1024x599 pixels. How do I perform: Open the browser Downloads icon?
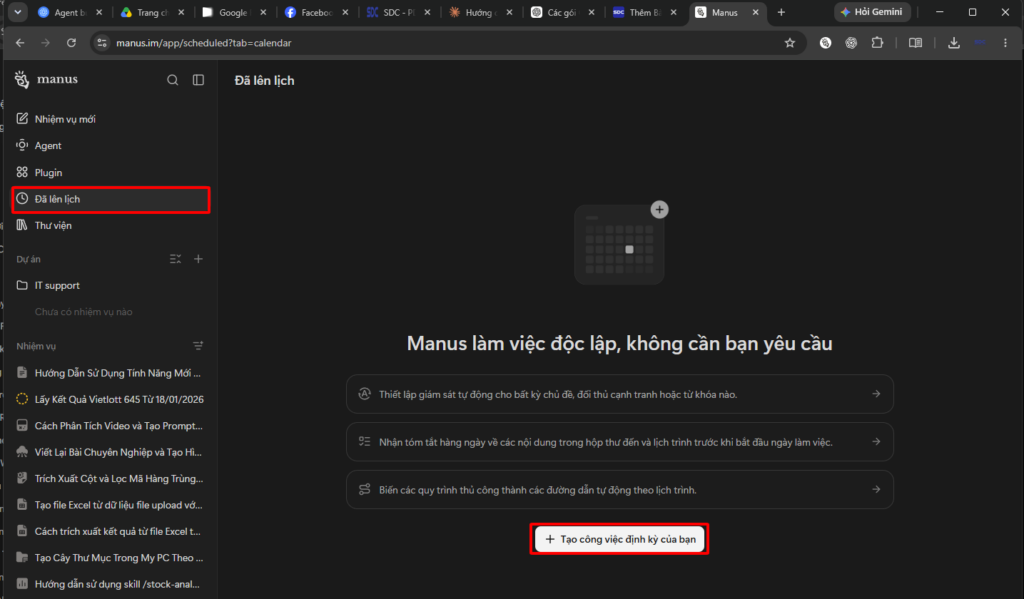(953, 43)
